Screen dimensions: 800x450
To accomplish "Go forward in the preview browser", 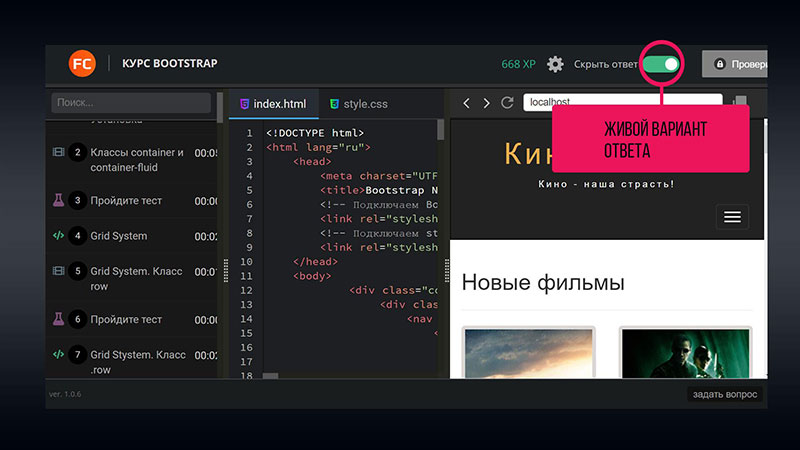I will (x=486, y=103).
